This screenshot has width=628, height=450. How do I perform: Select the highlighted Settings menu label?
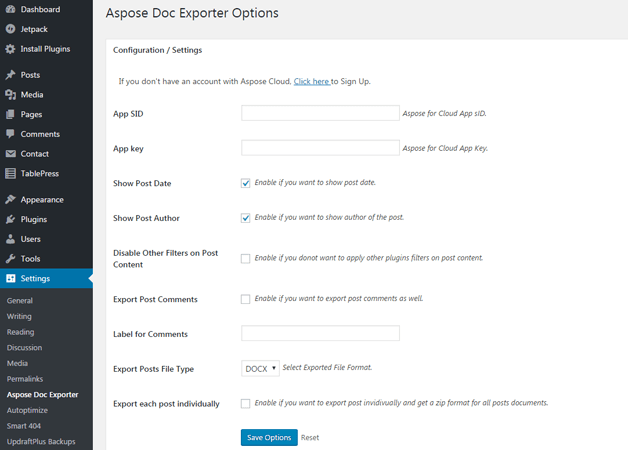pyautogui.click(x=35, y=279)
